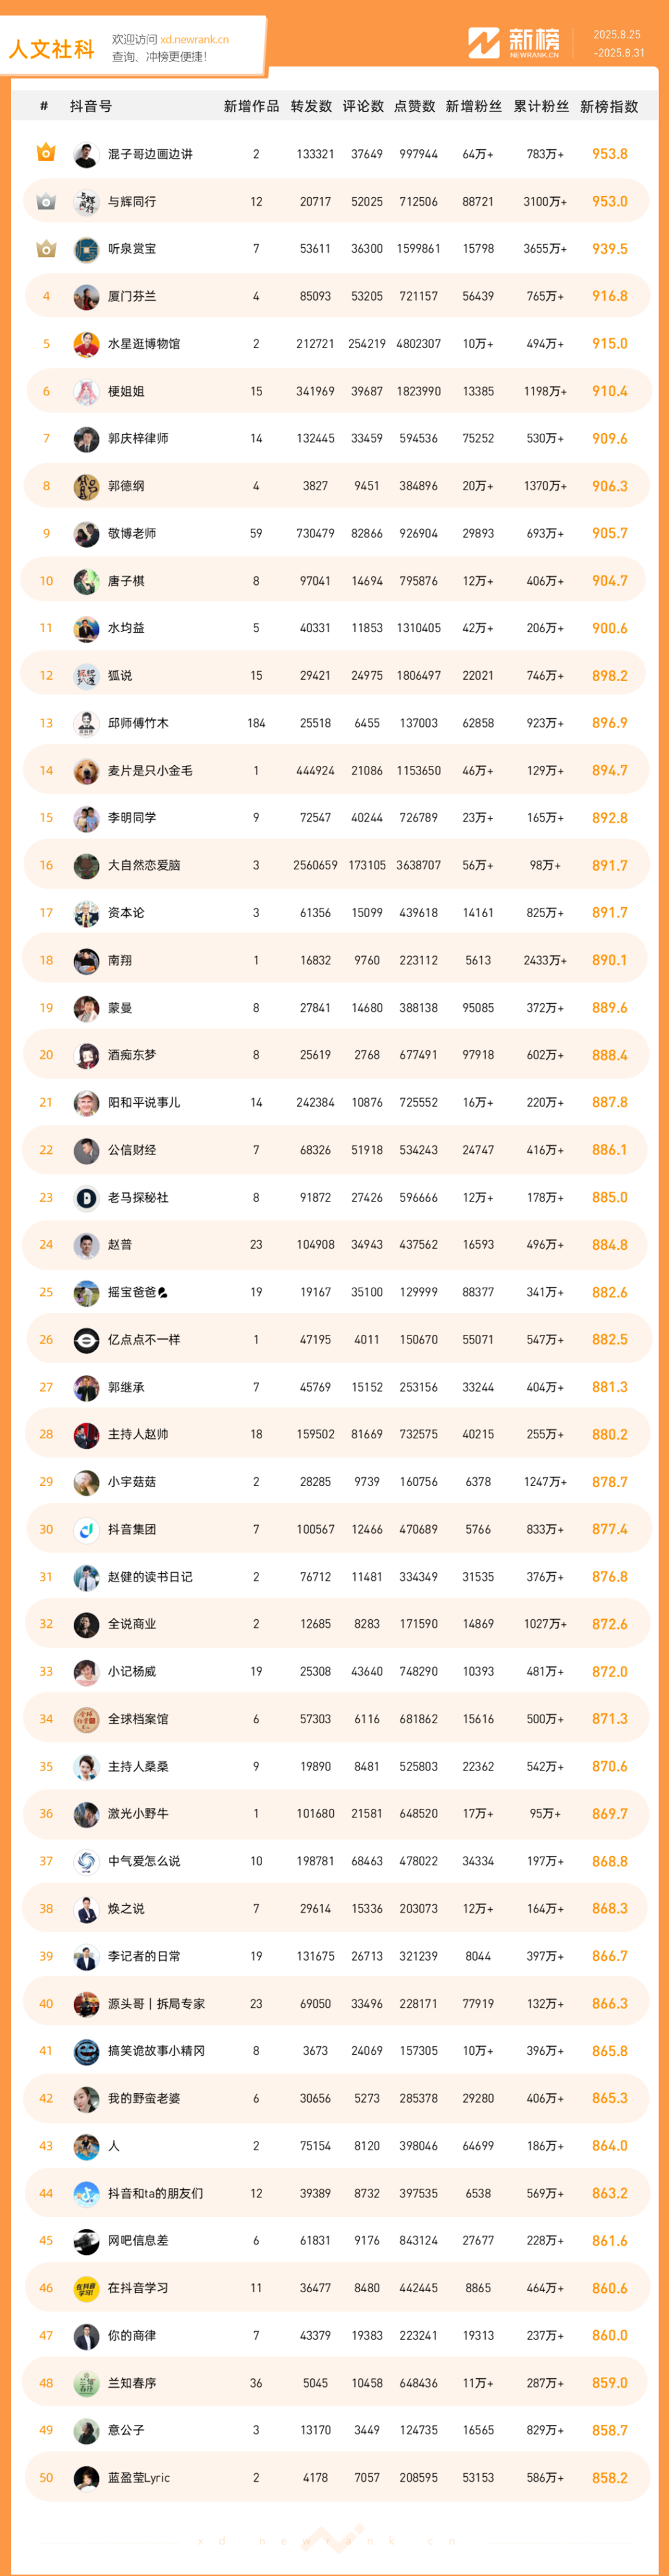Click the bronze crown third-place icon

coord(46,248)
